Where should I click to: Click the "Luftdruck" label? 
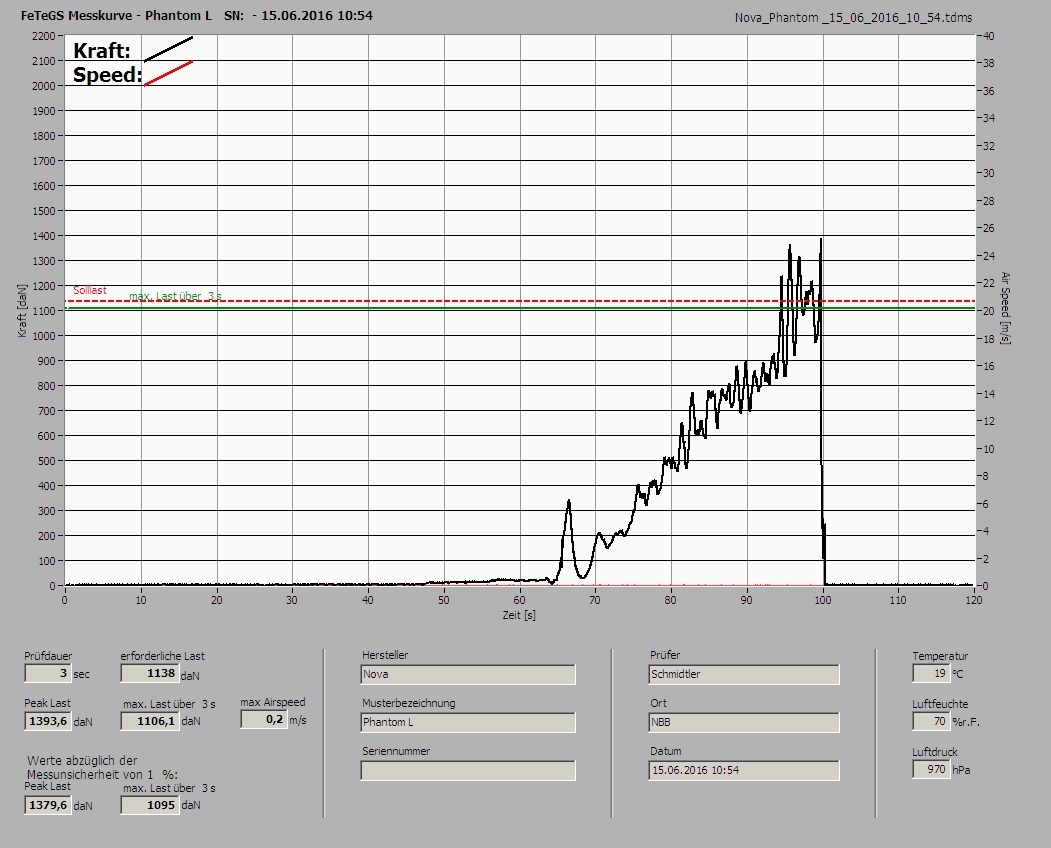(935, 751)
